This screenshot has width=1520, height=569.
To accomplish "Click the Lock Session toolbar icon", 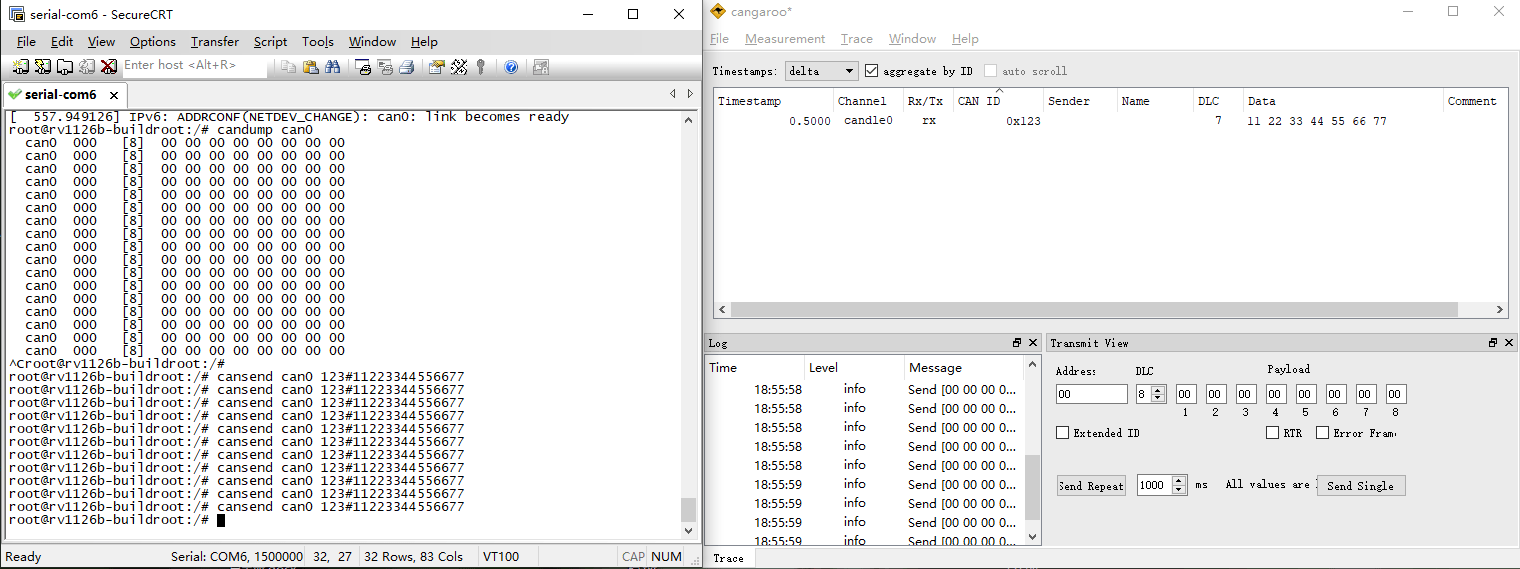I will [541, 67].
